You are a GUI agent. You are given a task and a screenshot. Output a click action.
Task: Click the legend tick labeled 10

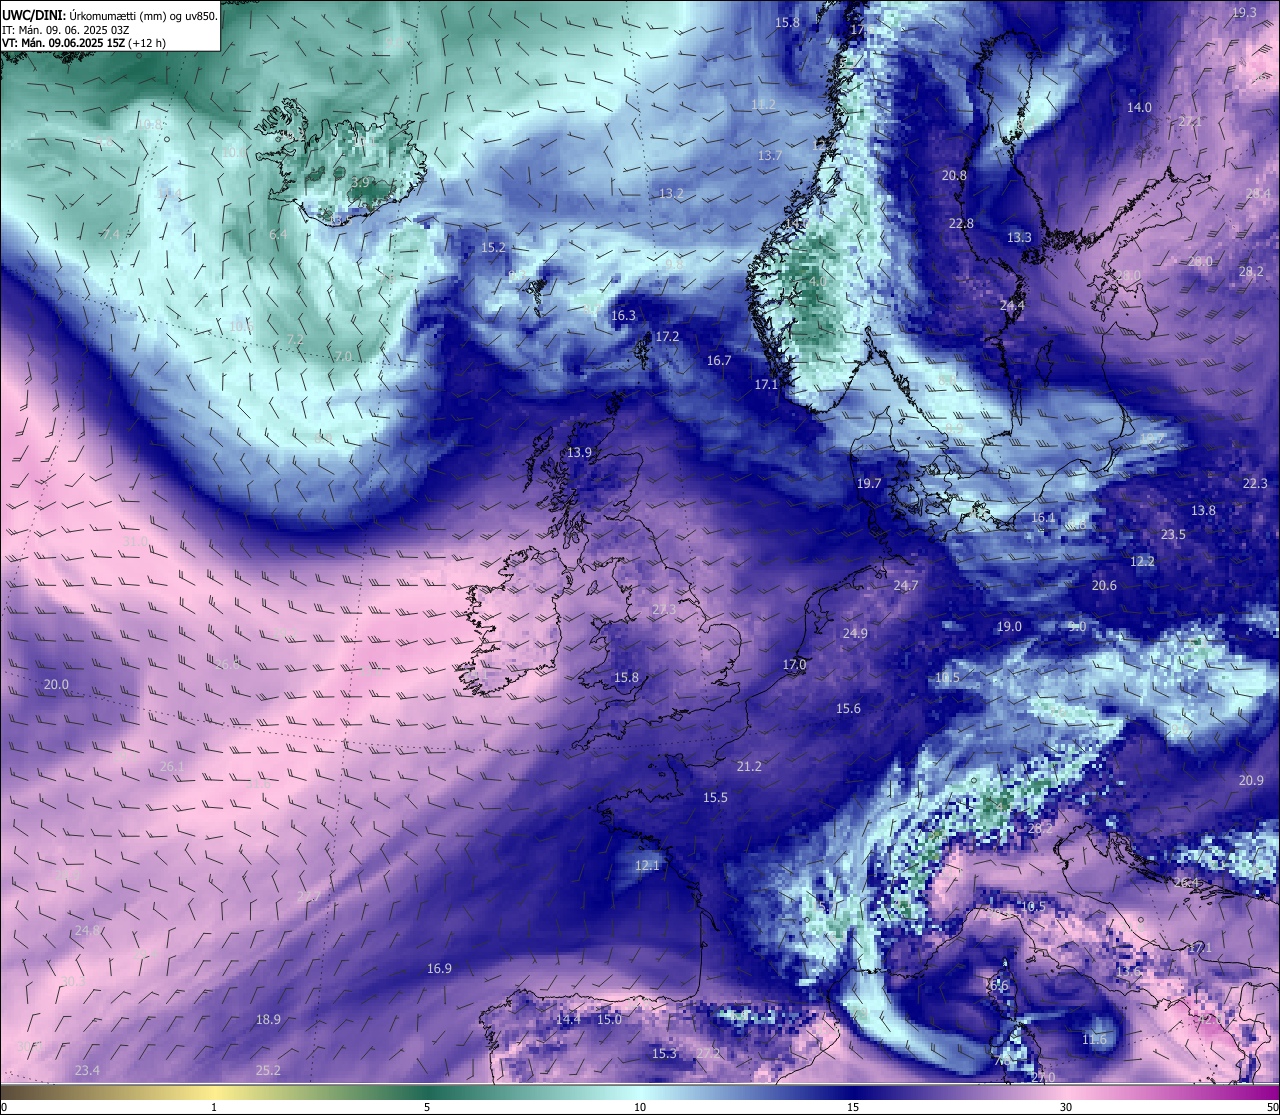point(640,1107)
